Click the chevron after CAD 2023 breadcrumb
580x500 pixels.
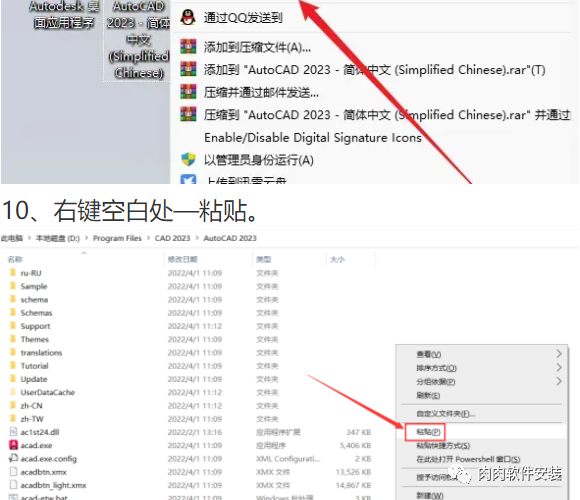point(197,238)
